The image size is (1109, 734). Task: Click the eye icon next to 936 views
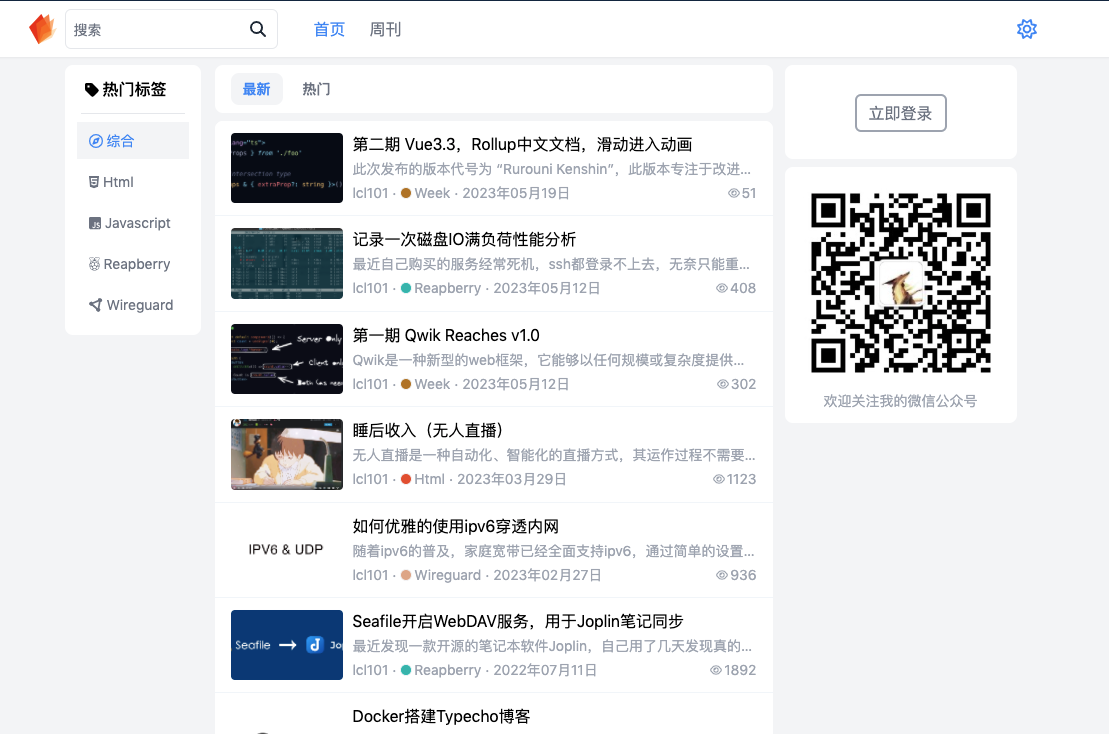coord(721,575)
